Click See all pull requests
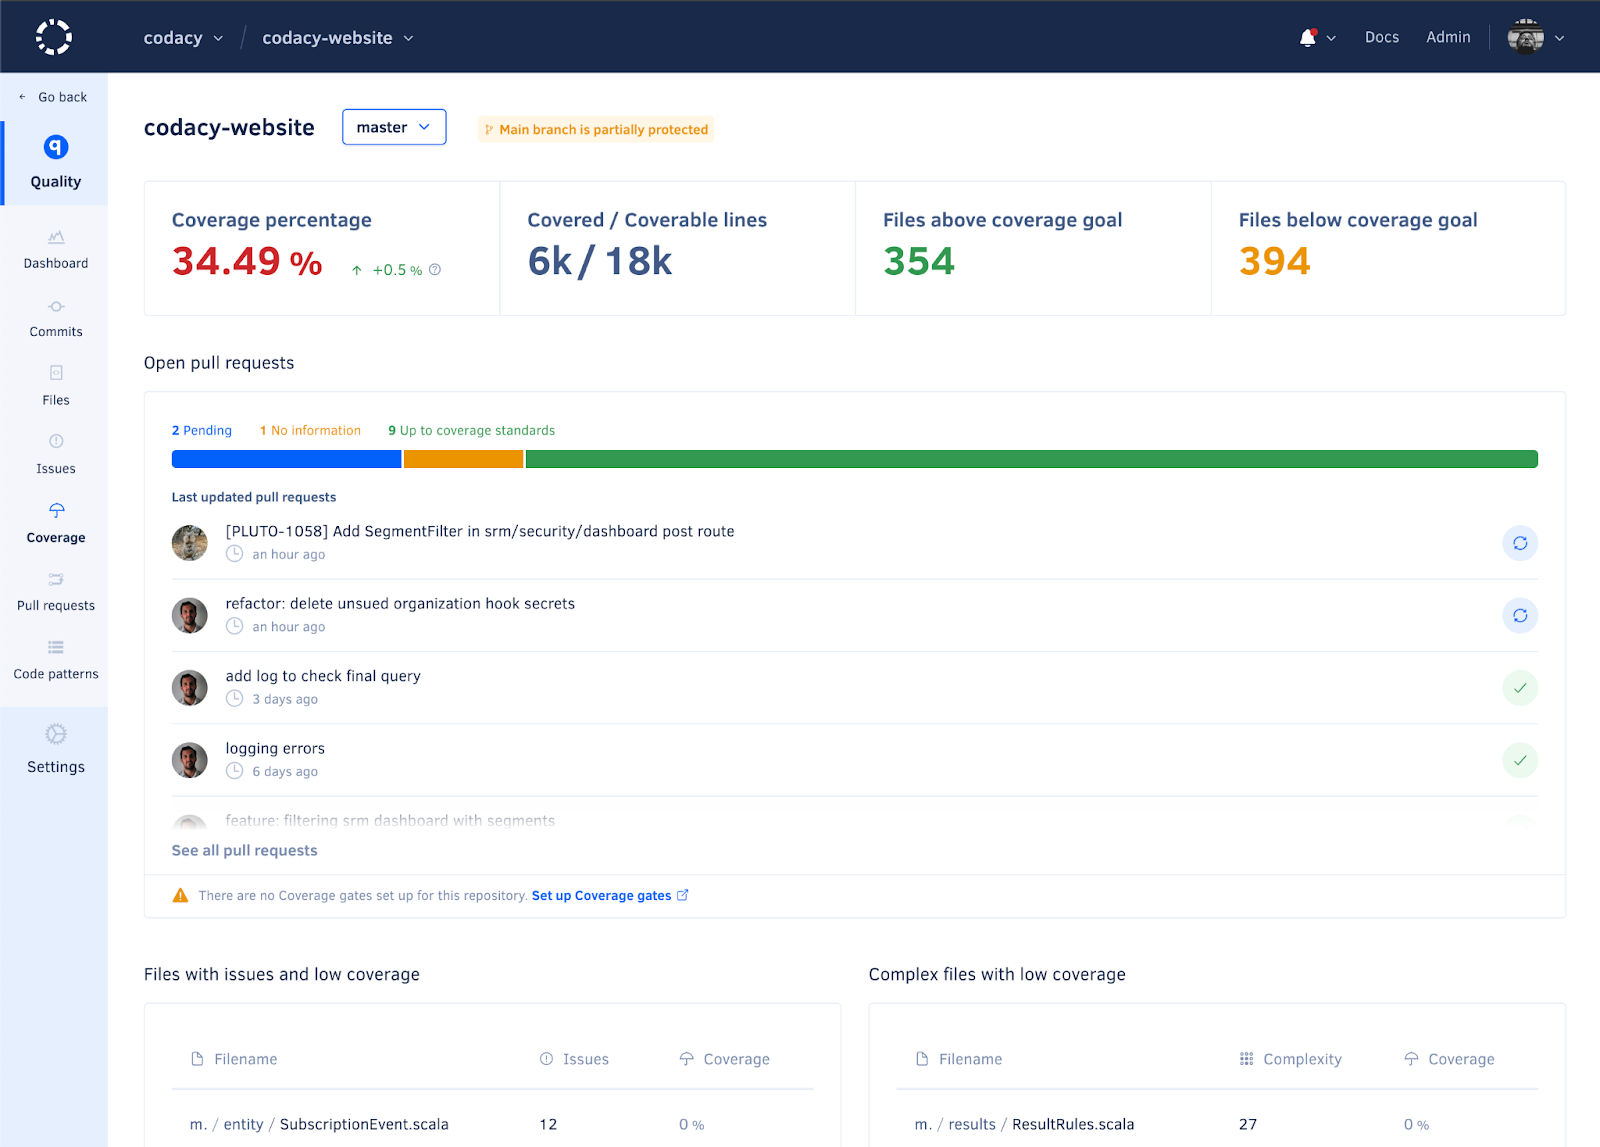Viewport: 1600px width, 1147px height. pos(245,851)
